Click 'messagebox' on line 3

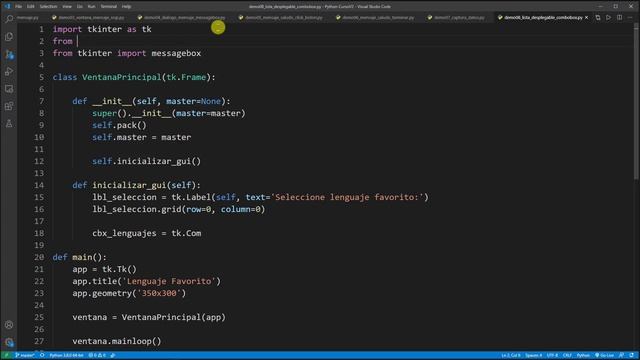(x=176, y=53)
